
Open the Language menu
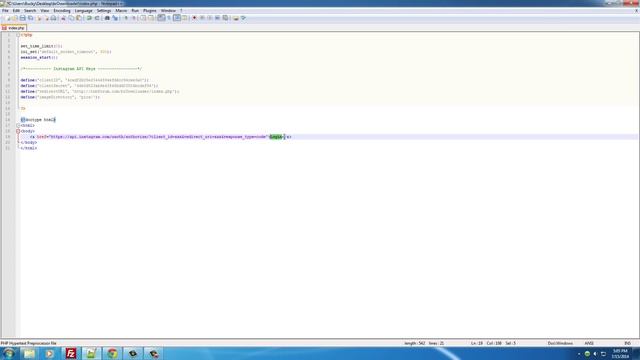click(84, 11)
